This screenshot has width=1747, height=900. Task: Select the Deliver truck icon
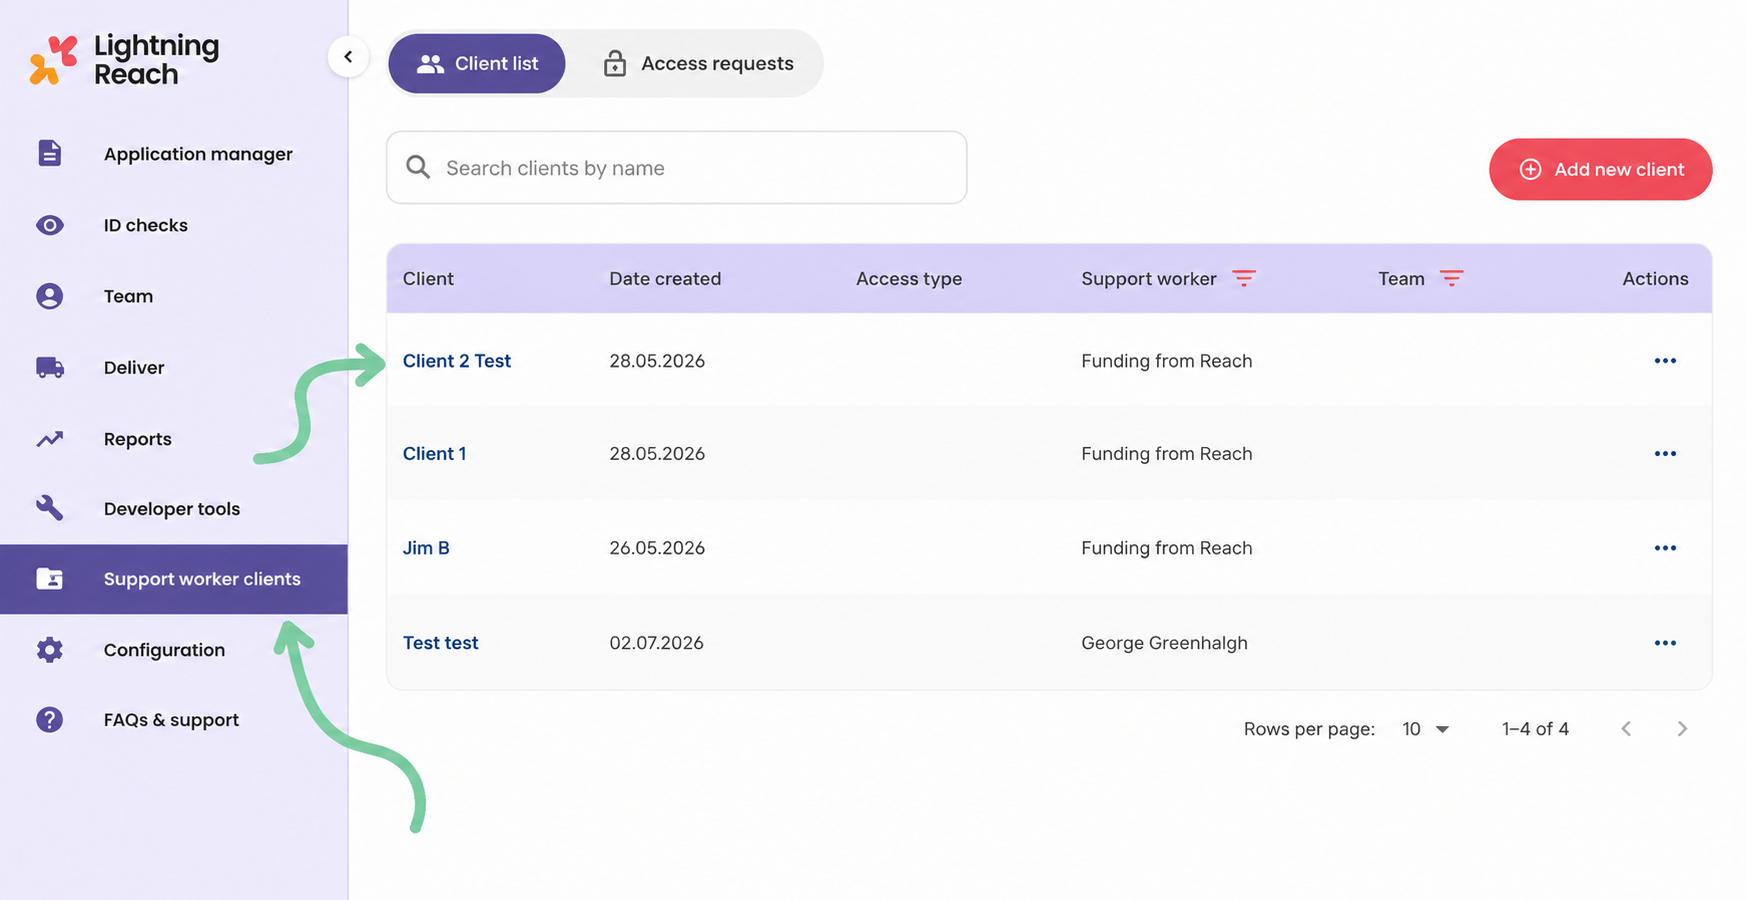(50, 367)
